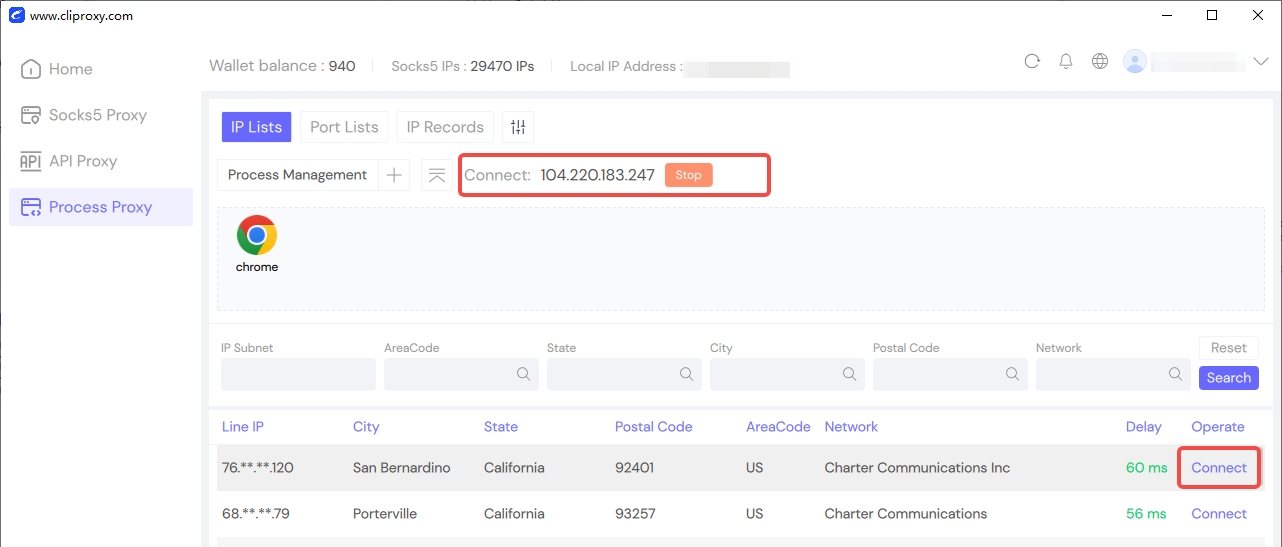Collapse the process panel icon

click(x=437, y=175)
